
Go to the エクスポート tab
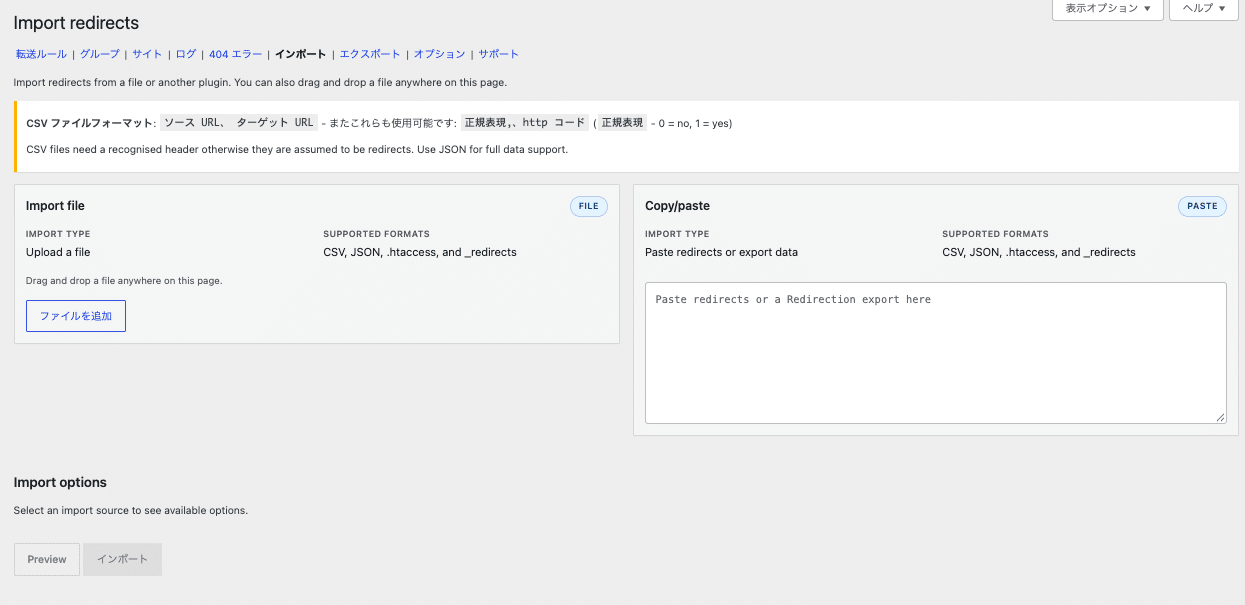tap(370, 54)
